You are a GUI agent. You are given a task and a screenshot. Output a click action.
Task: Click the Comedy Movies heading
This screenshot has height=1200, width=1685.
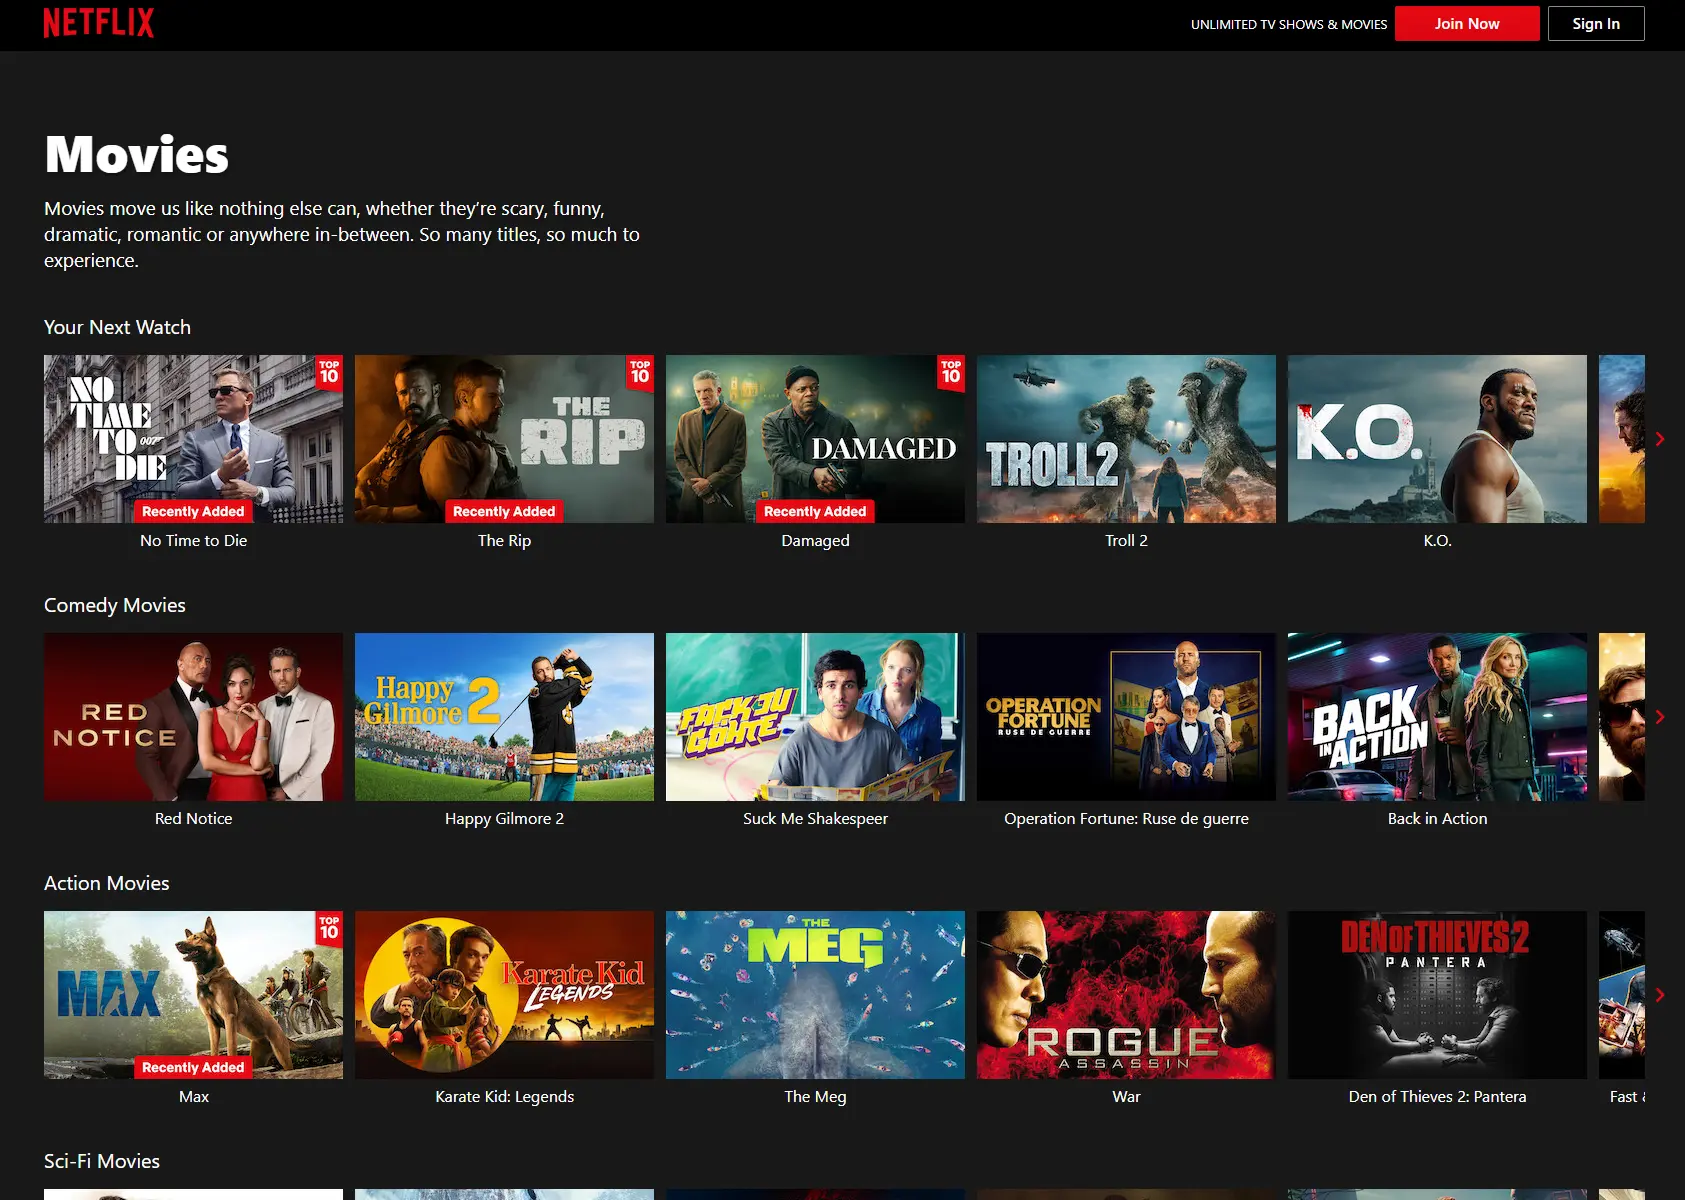(115, 605)
